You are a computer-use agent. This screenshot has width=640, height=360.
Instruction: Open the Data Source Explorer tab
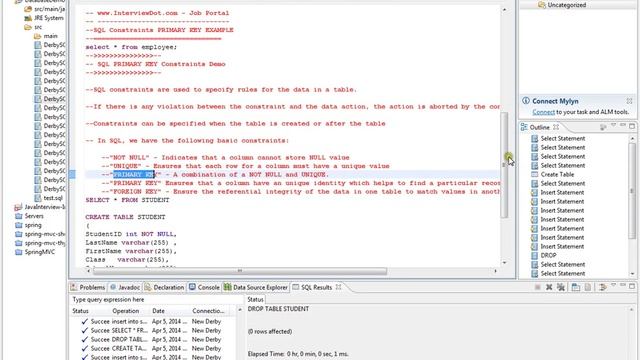coord(256,287)
